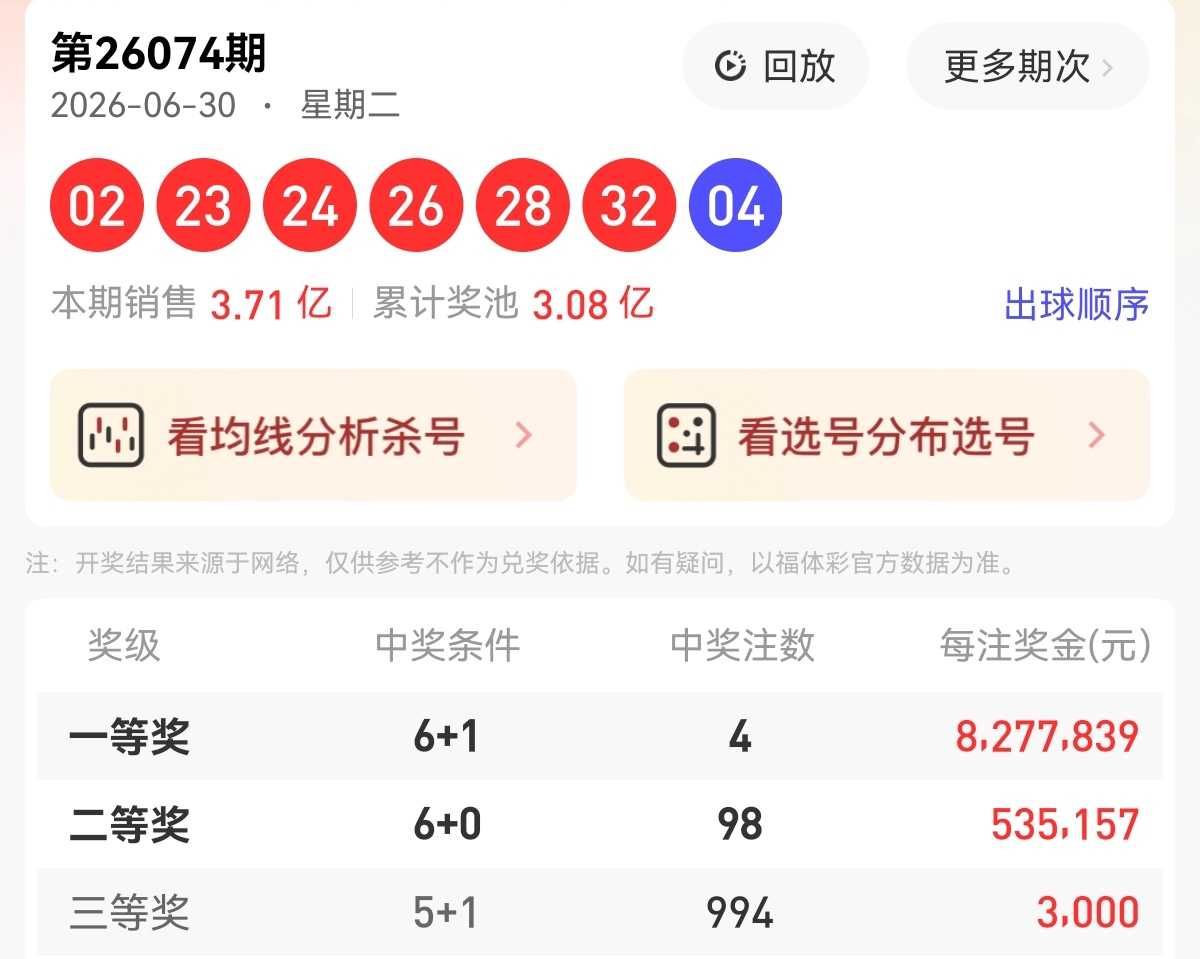Tap the 奖级 column header
1200x959 pixels.
[124, 646]
